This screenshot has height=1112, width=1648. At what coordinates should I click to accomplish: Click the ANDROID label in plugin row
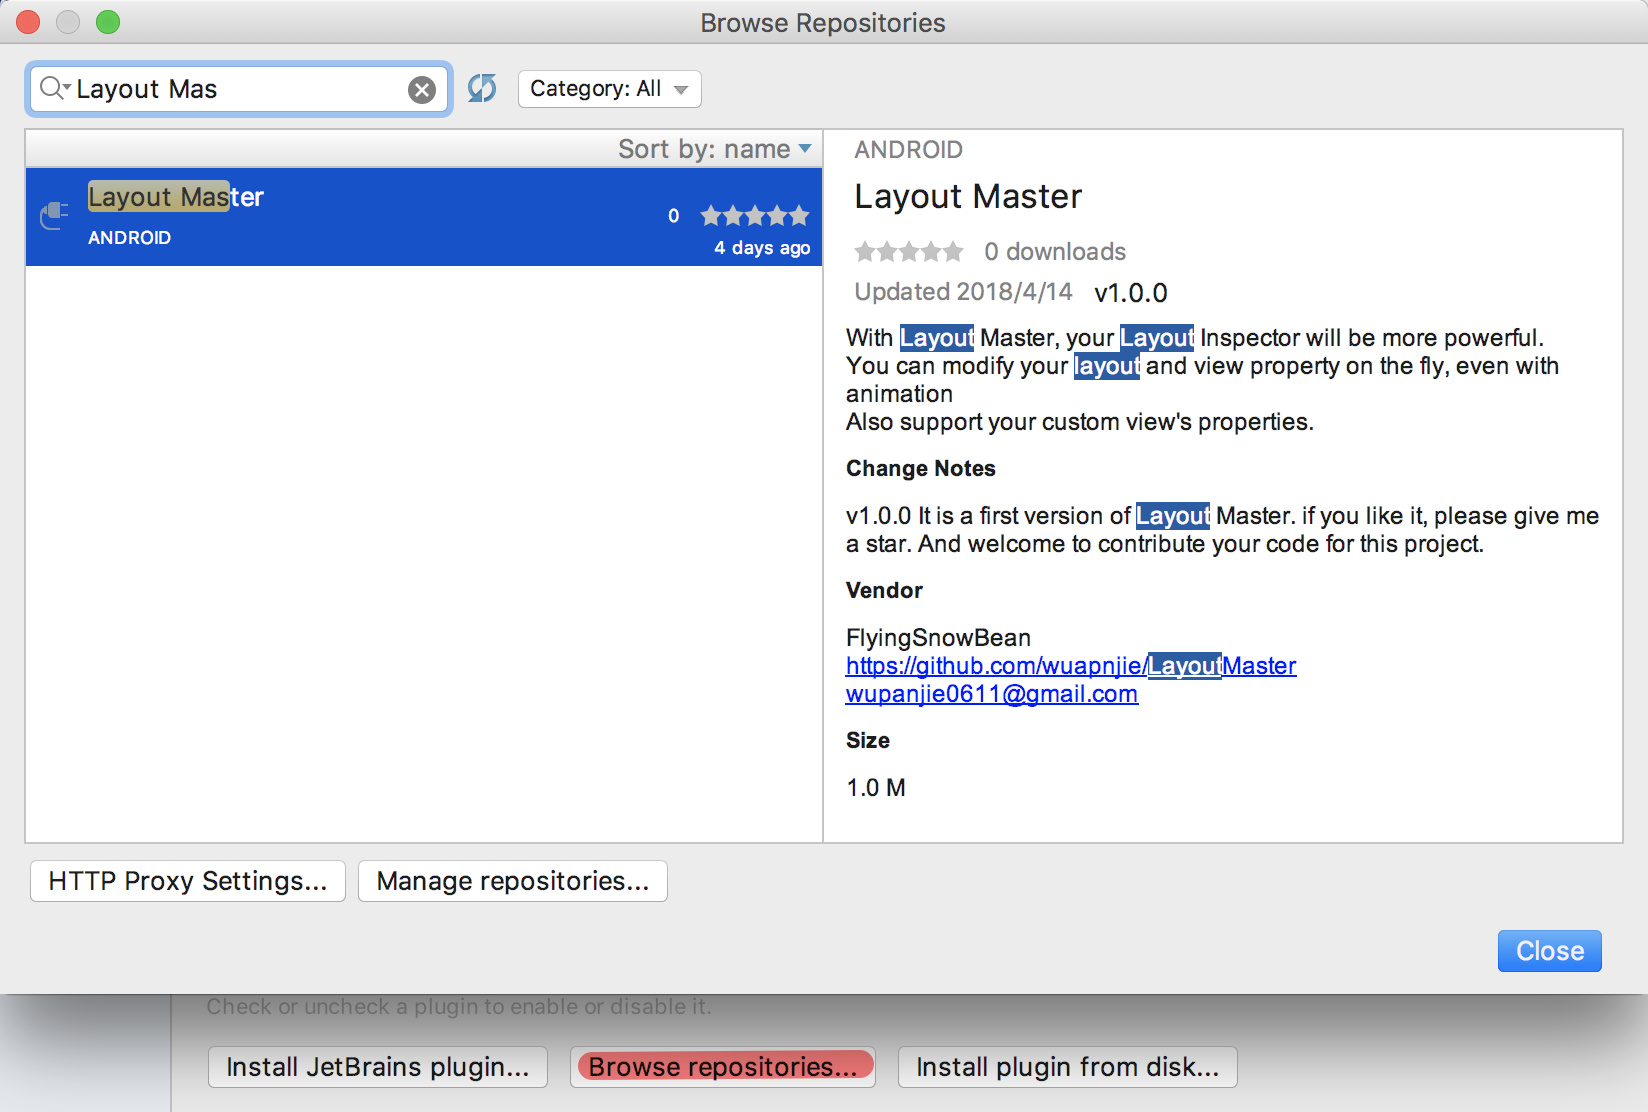point(130,238)
